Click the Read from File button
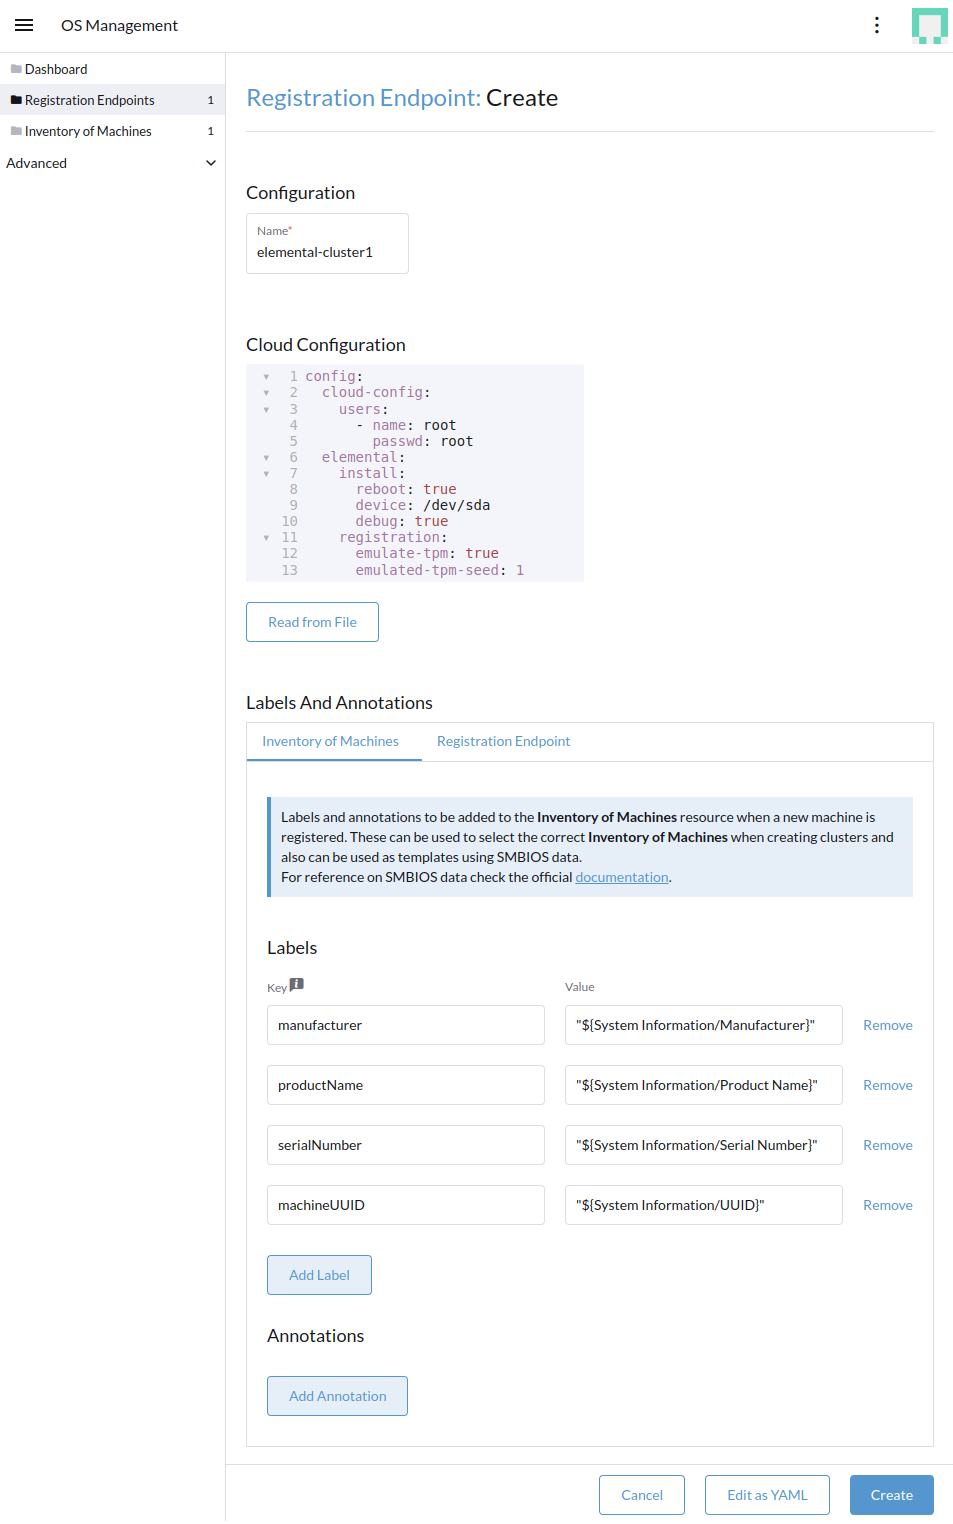This screenshot has width=953, height=1524. (312, 622)
